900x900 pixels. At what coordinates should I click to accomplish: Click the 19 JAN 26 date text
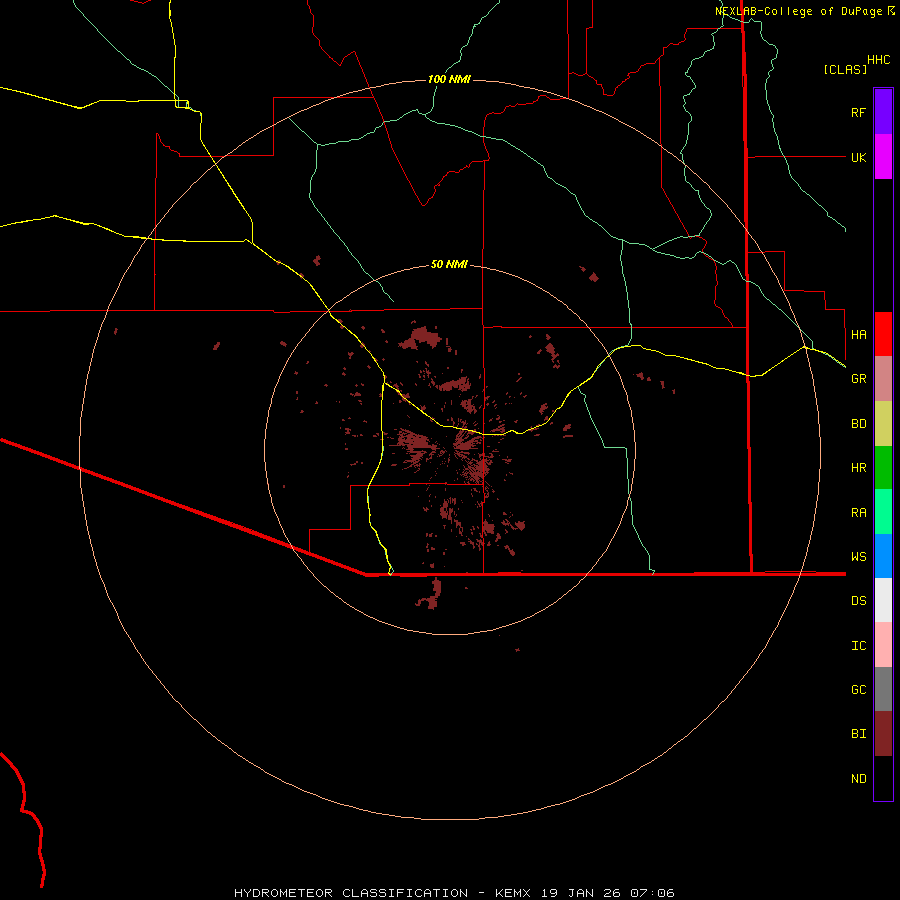pos(580,893)
